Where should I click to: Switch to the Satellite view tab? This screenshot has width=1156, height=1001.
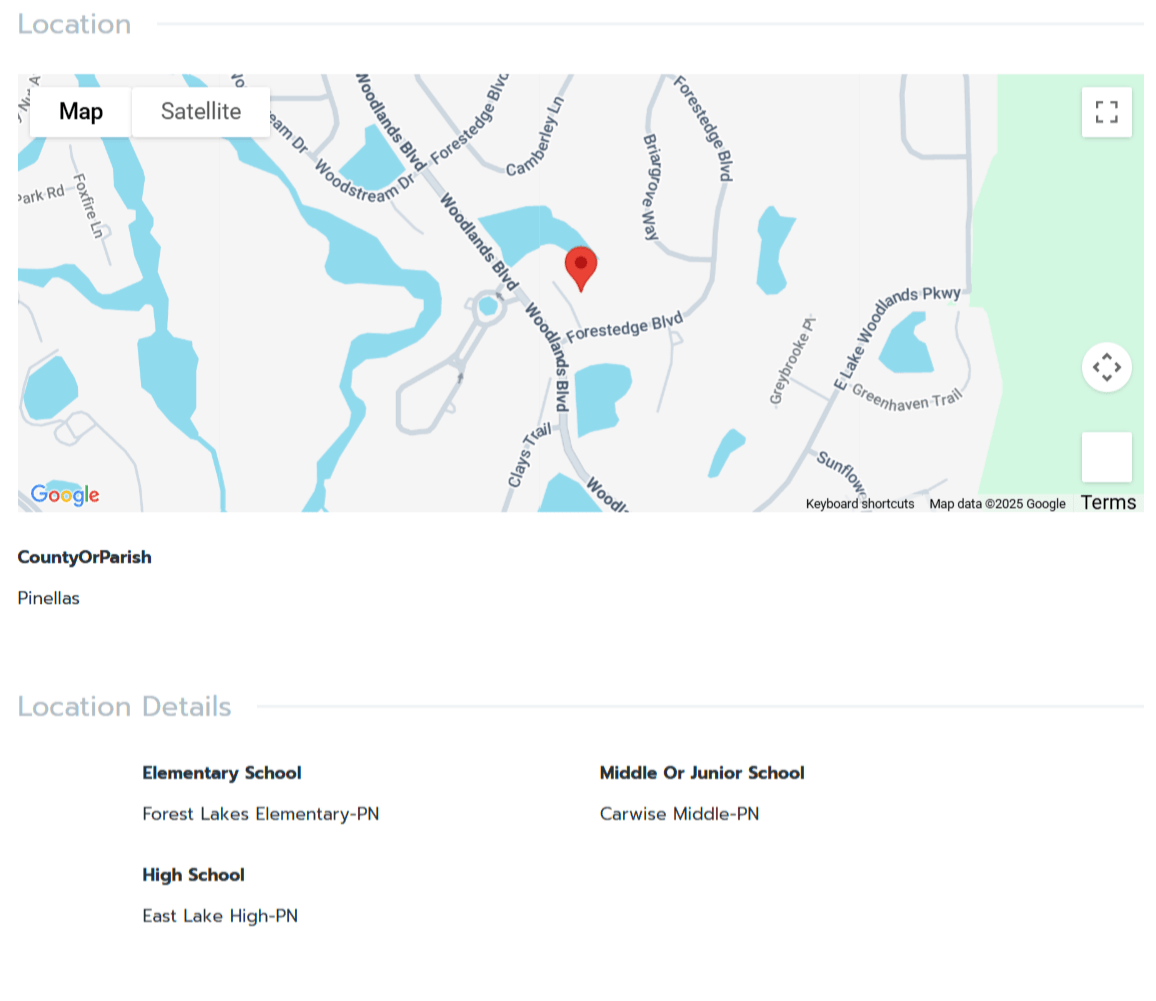[201, 112]
